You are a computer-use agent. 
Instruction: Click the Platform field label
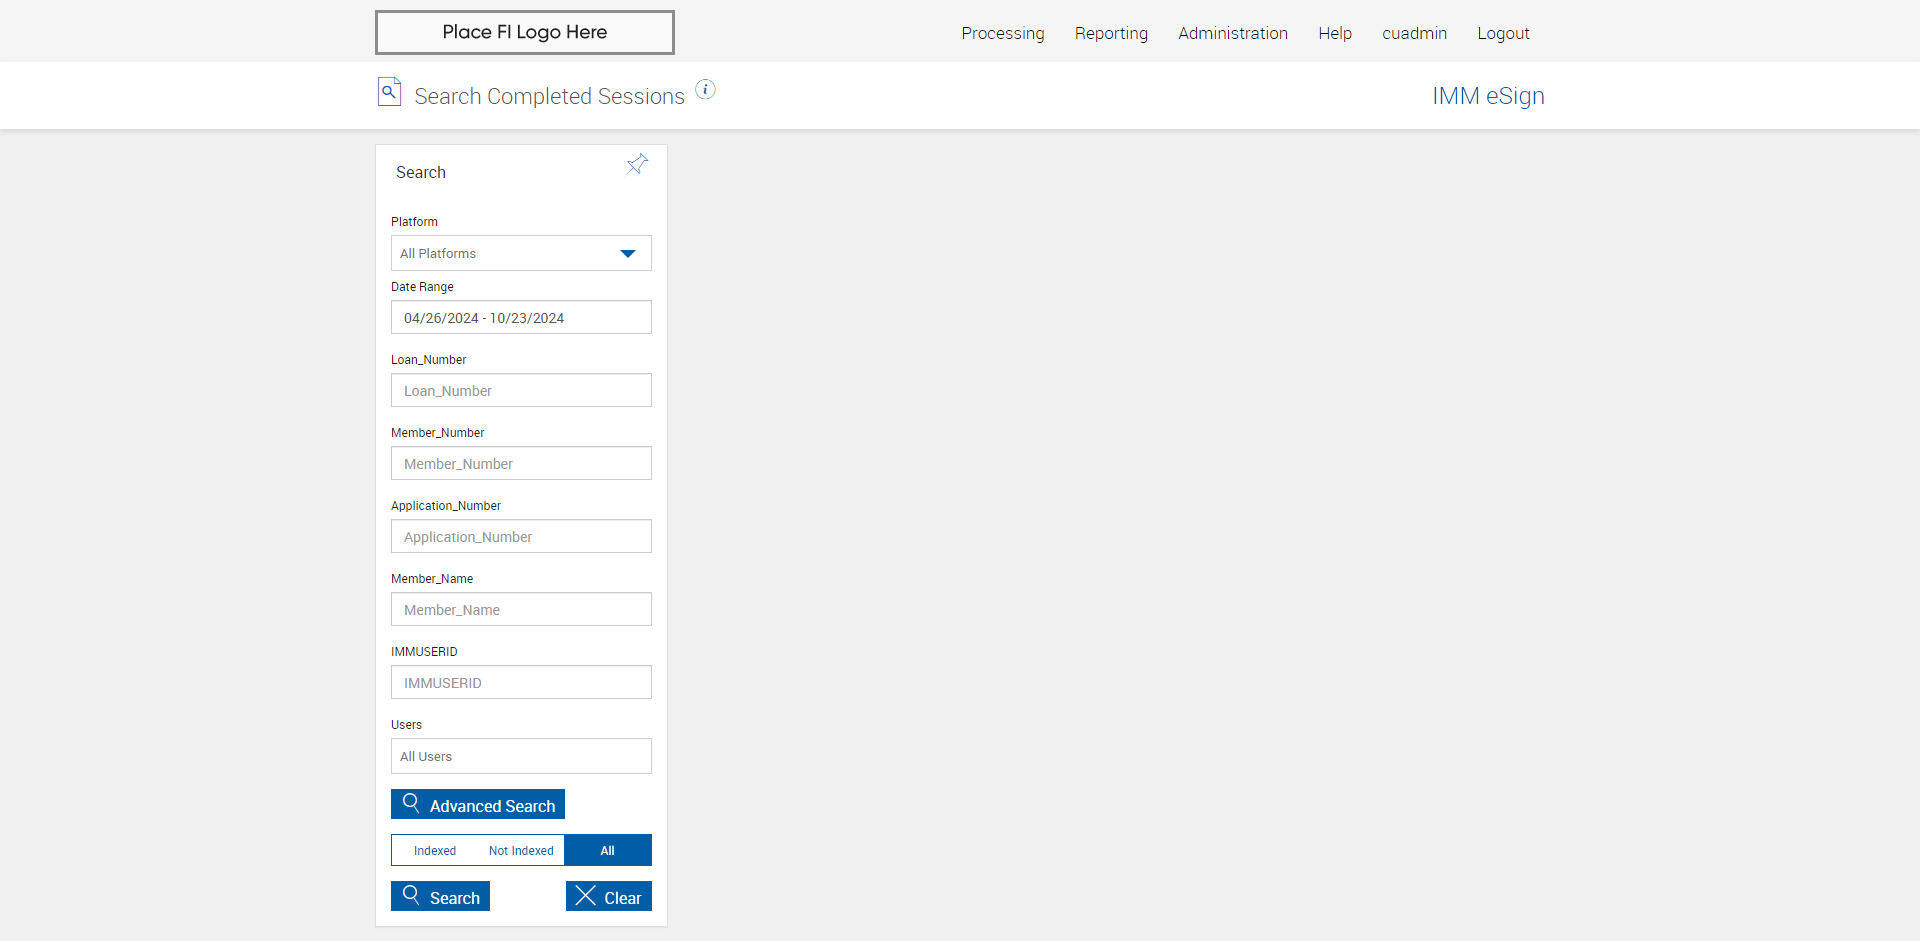click(414, 222)
